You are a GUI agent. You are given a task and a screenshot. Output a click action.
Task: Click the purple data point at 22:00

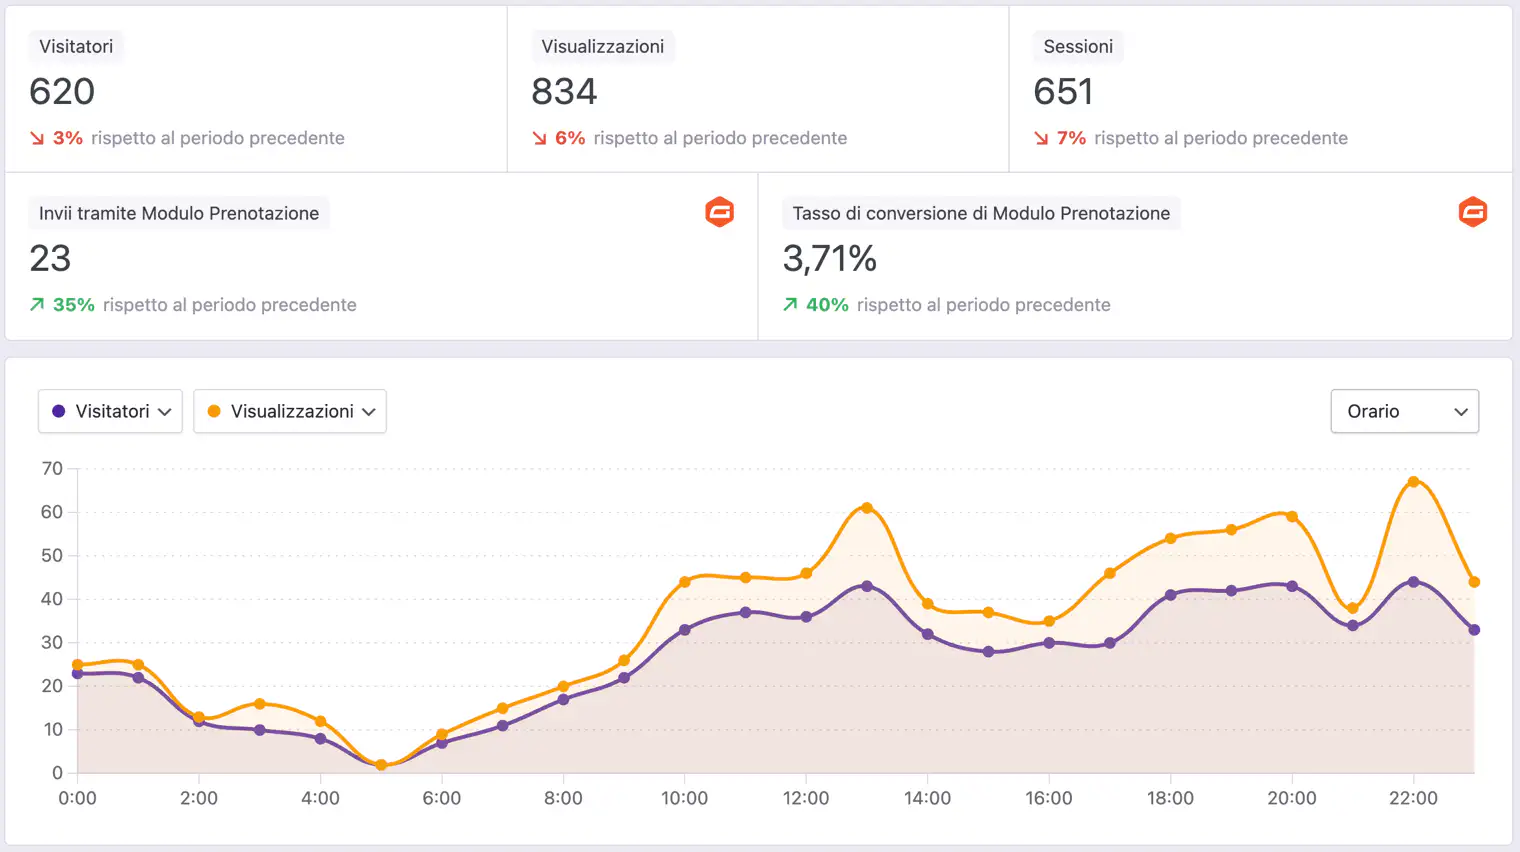(1413, 582)
